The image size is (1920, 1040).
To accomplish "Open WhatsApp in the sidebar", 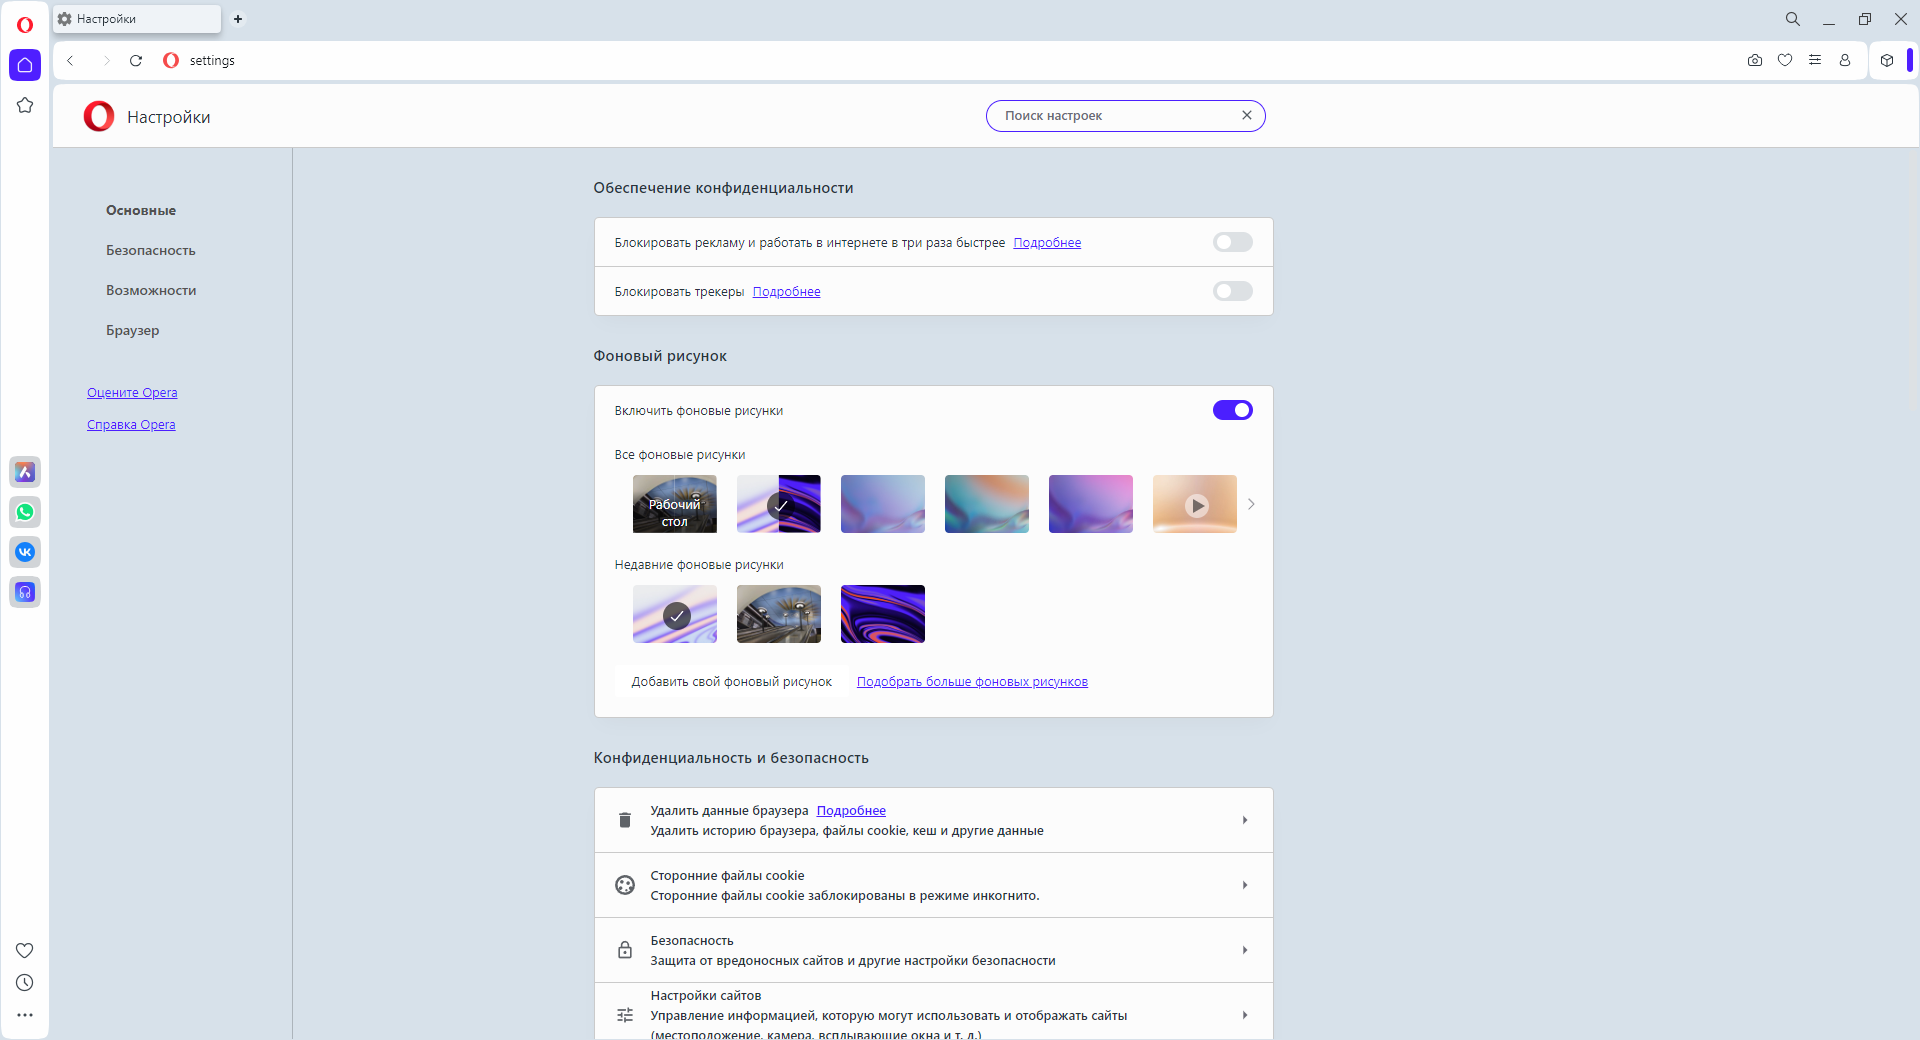I will [25, 512].
